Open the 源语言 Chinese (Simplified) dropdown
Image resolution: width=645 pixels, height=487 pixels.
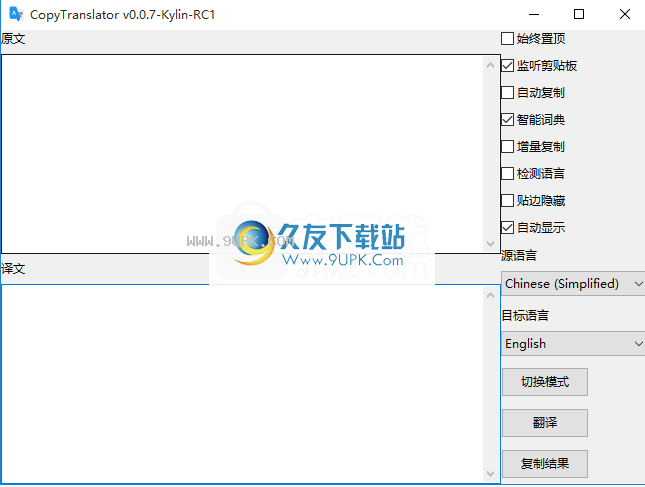(573, 284)
